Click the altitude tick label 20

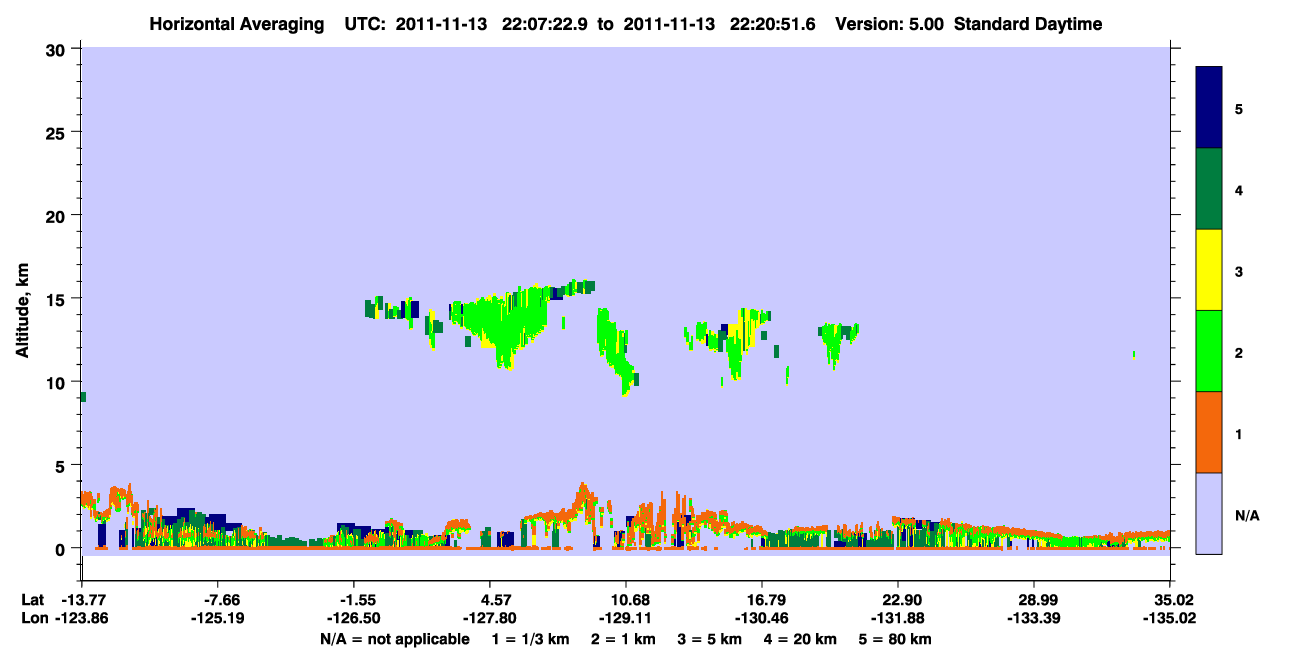(x=58, y=215)
